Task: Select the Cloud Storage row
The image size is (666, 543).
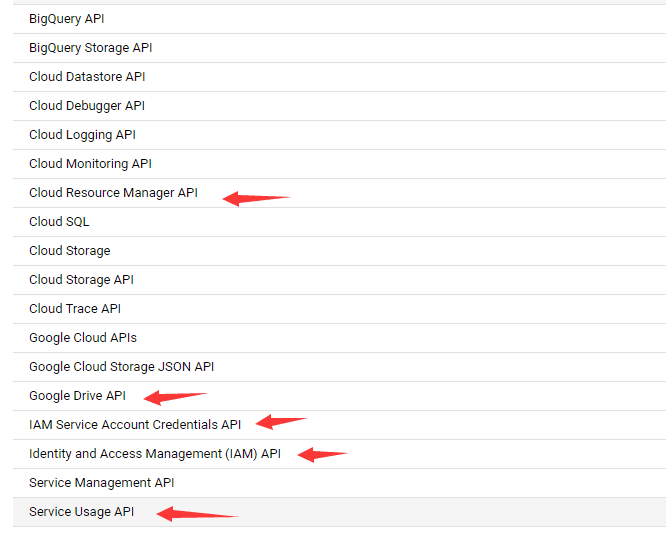Action: pyautogui.click(x=69, y=251)
